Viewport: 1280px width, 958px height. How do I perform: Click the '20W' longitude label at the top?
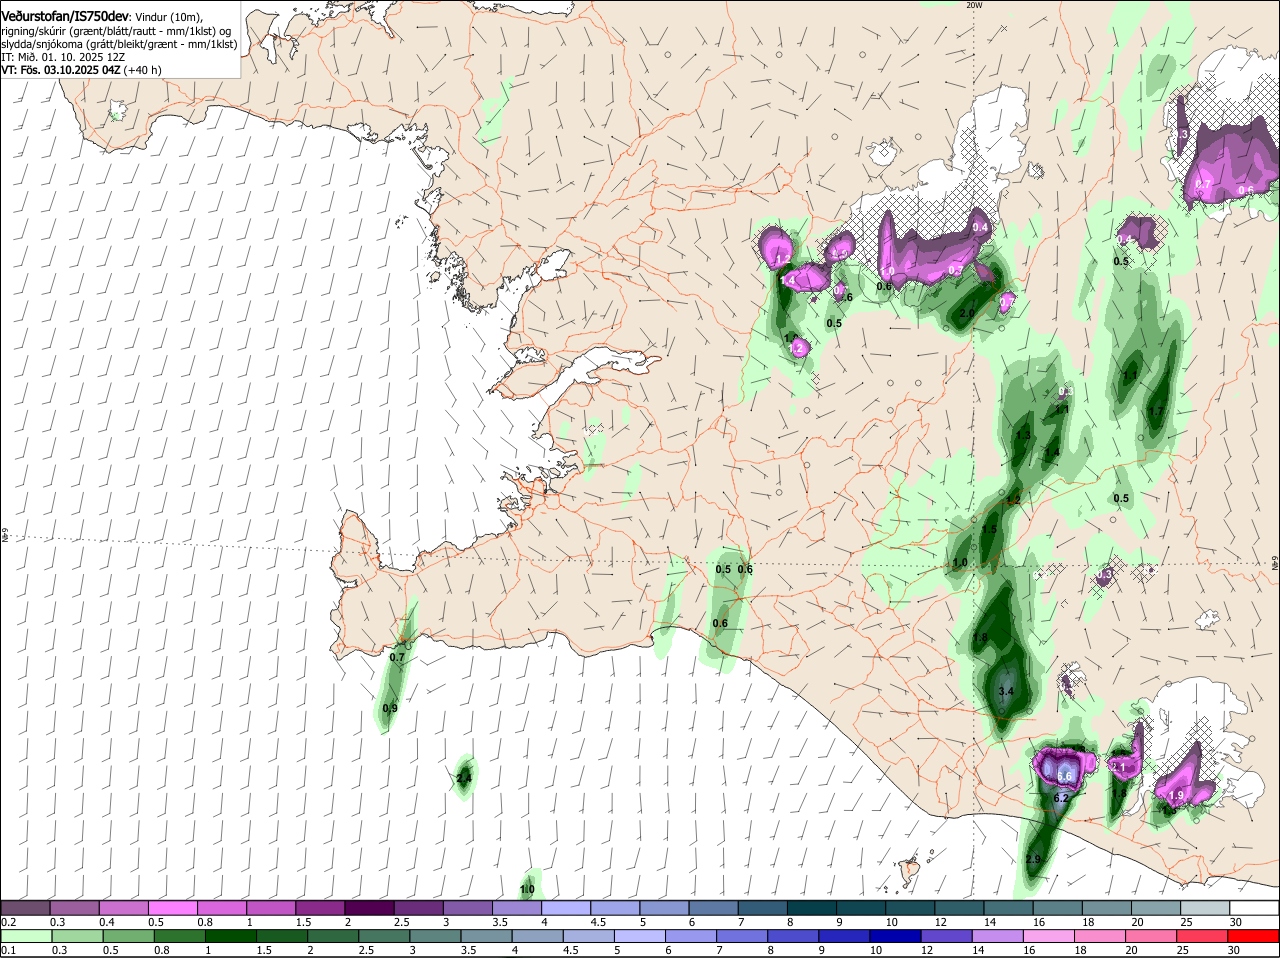tap(974, 5)
